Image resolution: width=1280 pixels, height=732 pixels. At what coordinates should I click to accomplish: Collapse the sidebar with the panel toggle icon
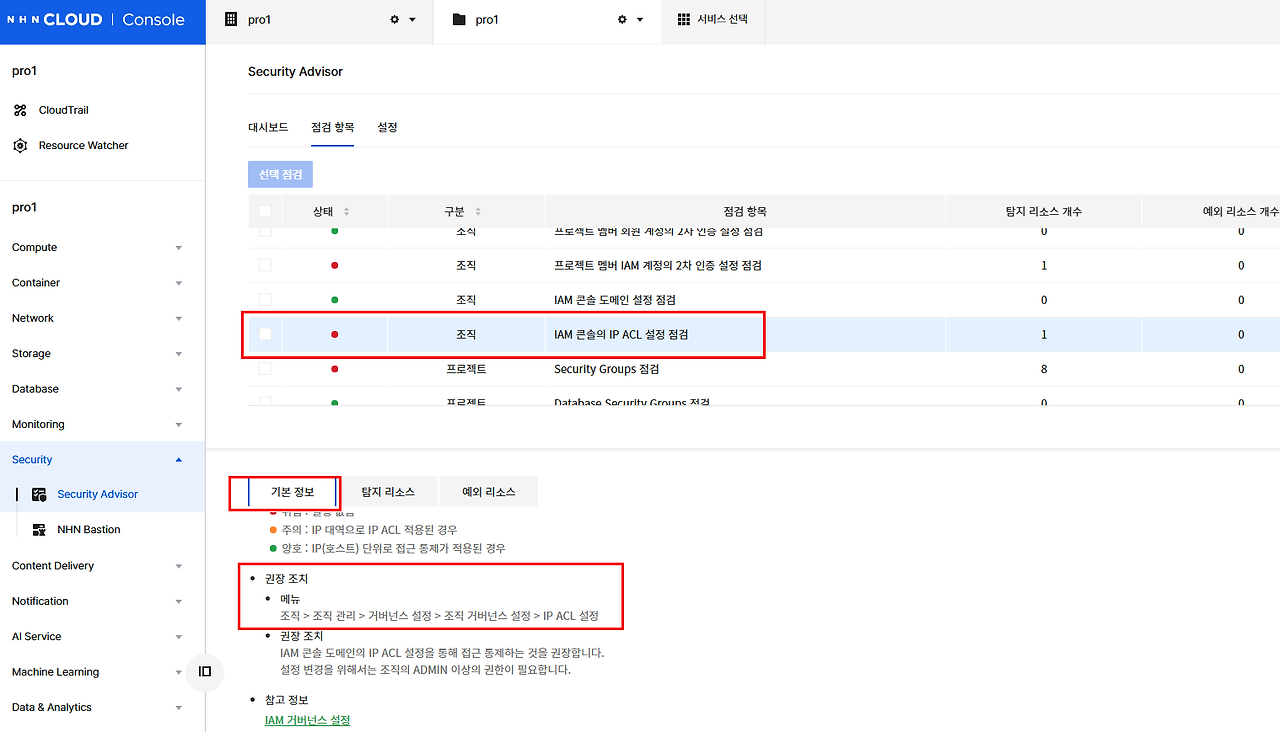point(205,672)
